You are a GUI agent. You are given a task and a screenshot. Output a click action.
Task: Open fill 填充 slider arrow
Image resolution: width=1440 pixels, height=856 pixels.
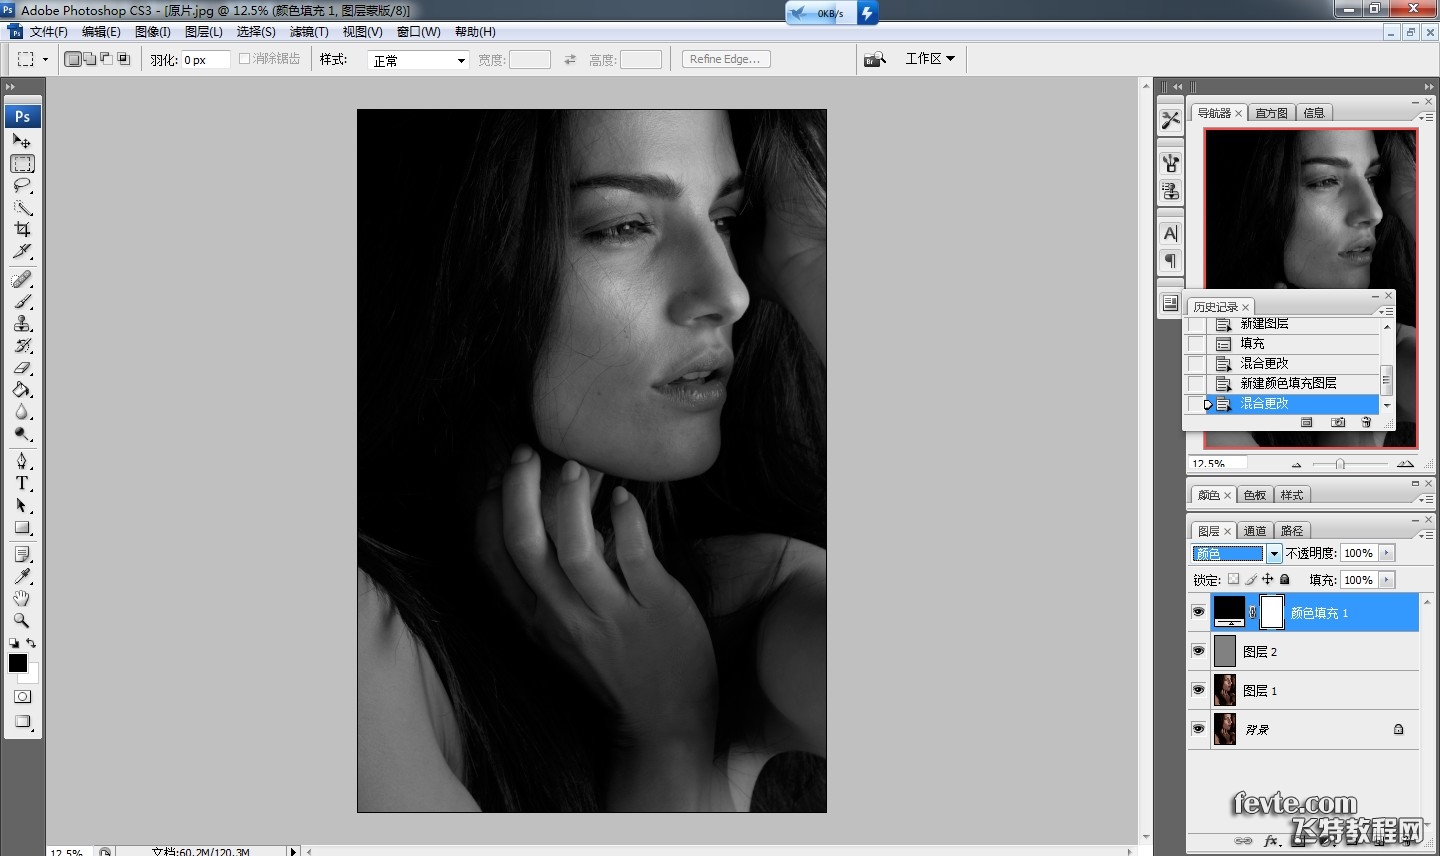[1386, 580]
